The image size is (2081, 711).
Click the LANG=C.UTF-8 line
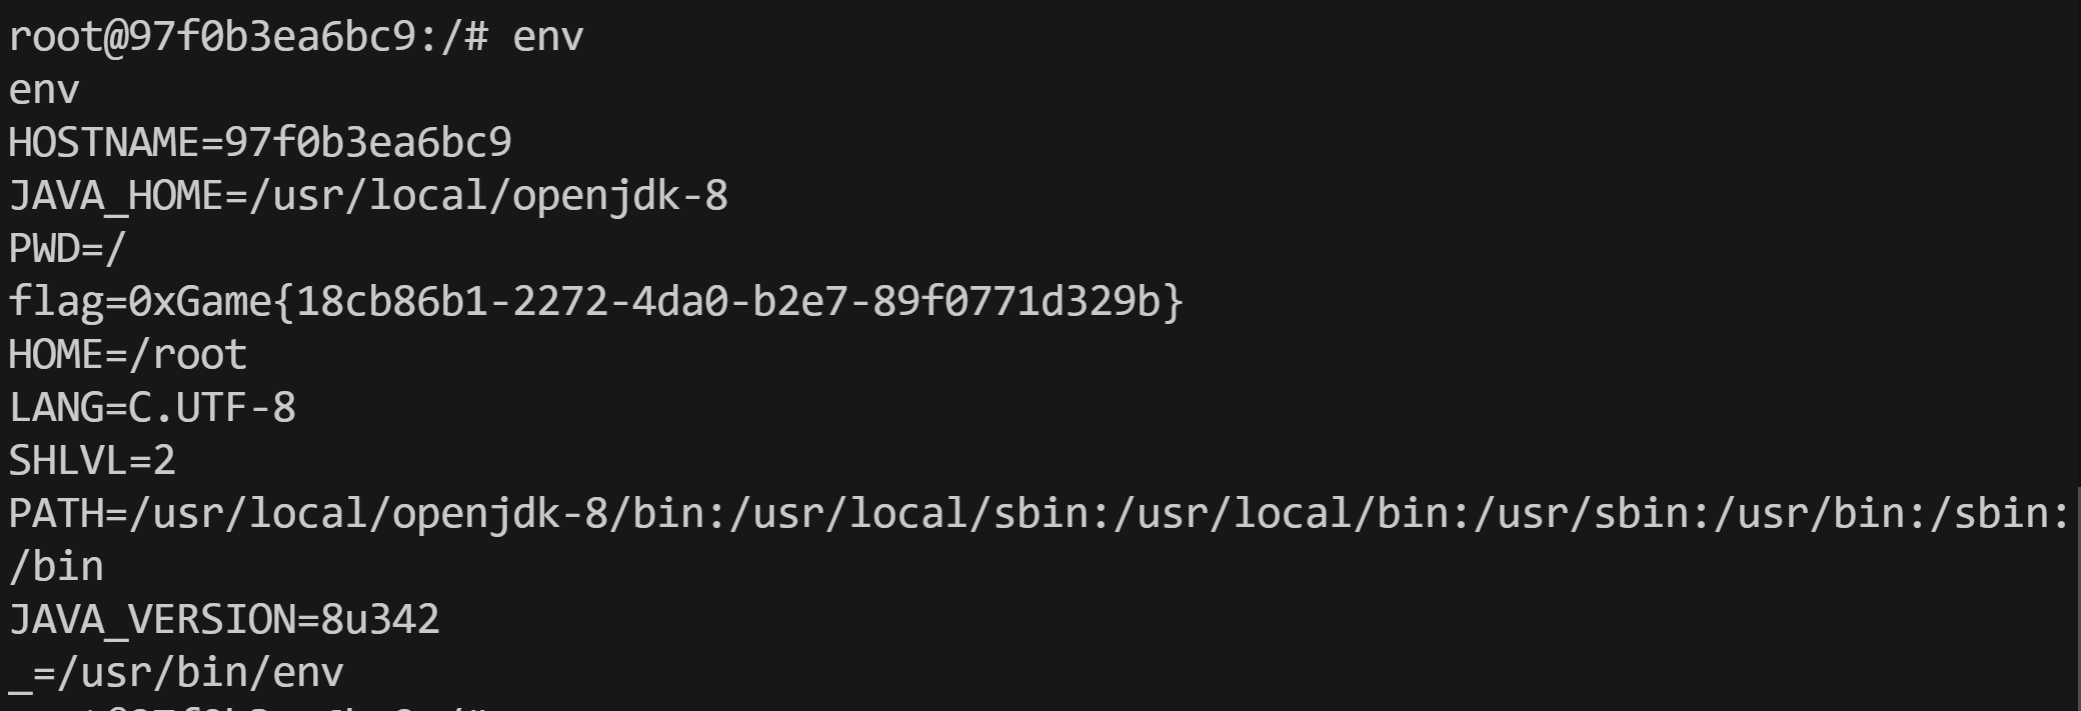tap(152, 408)
